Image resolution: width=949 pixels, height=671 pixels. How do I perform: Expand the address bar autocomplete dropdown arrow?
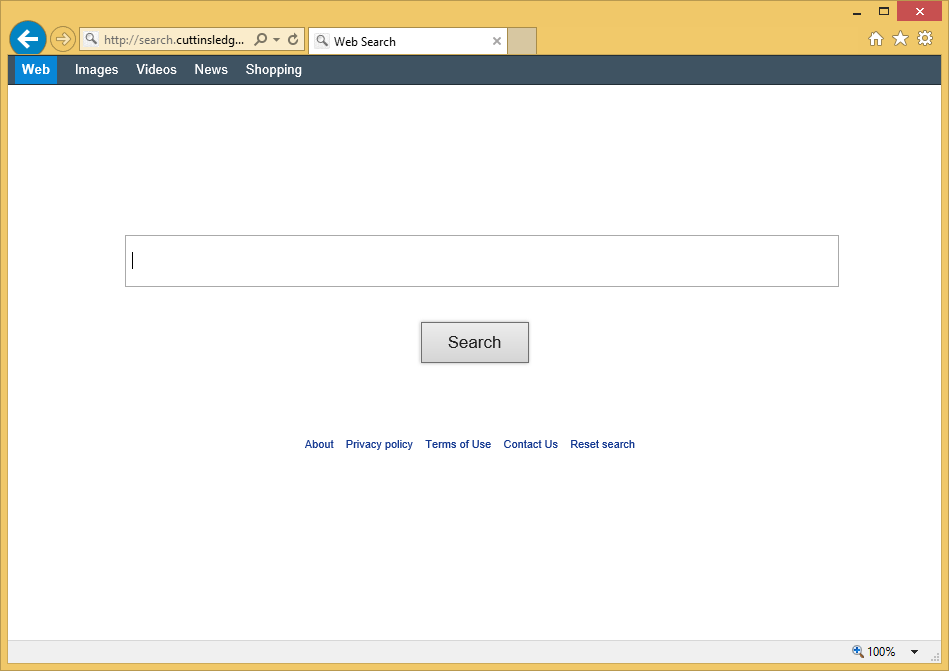[x=277, y=40]
